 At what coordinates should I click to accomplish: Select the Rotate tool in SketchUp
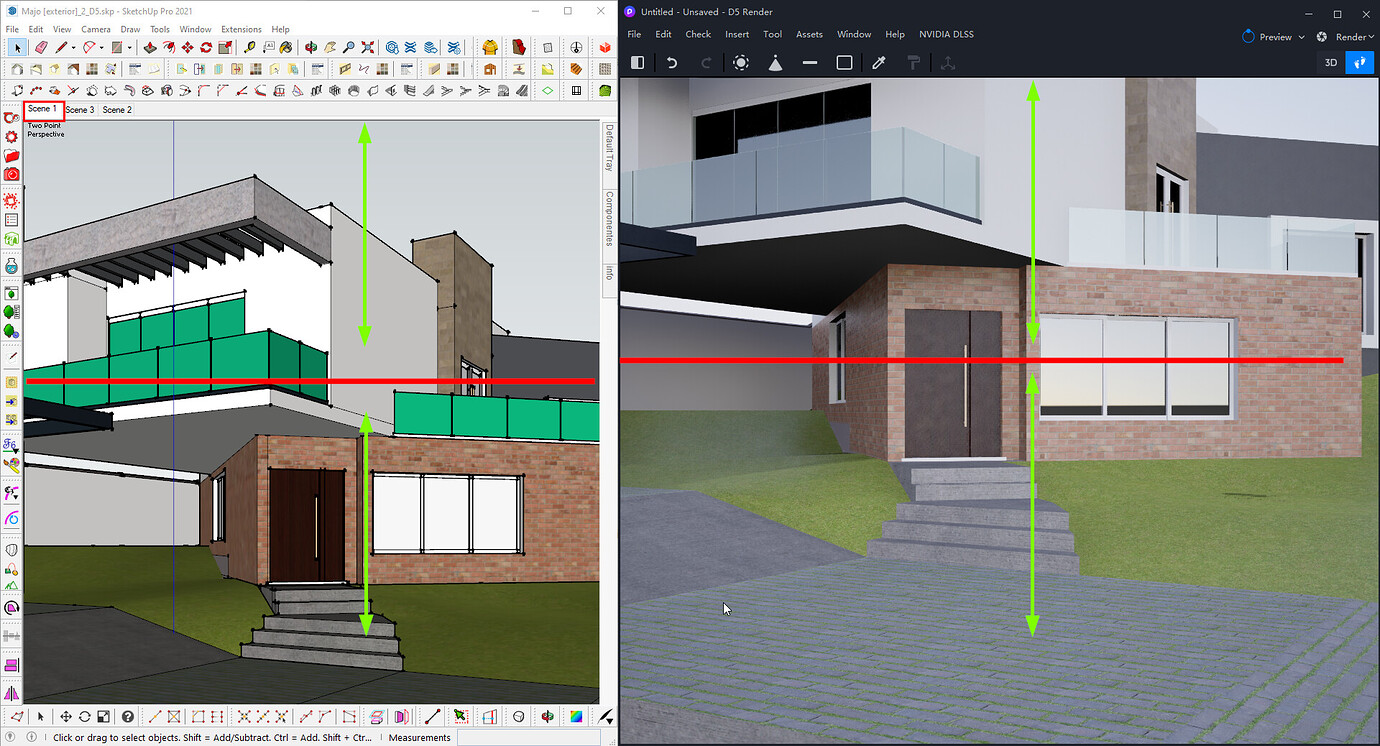click(x=207, y=47)
